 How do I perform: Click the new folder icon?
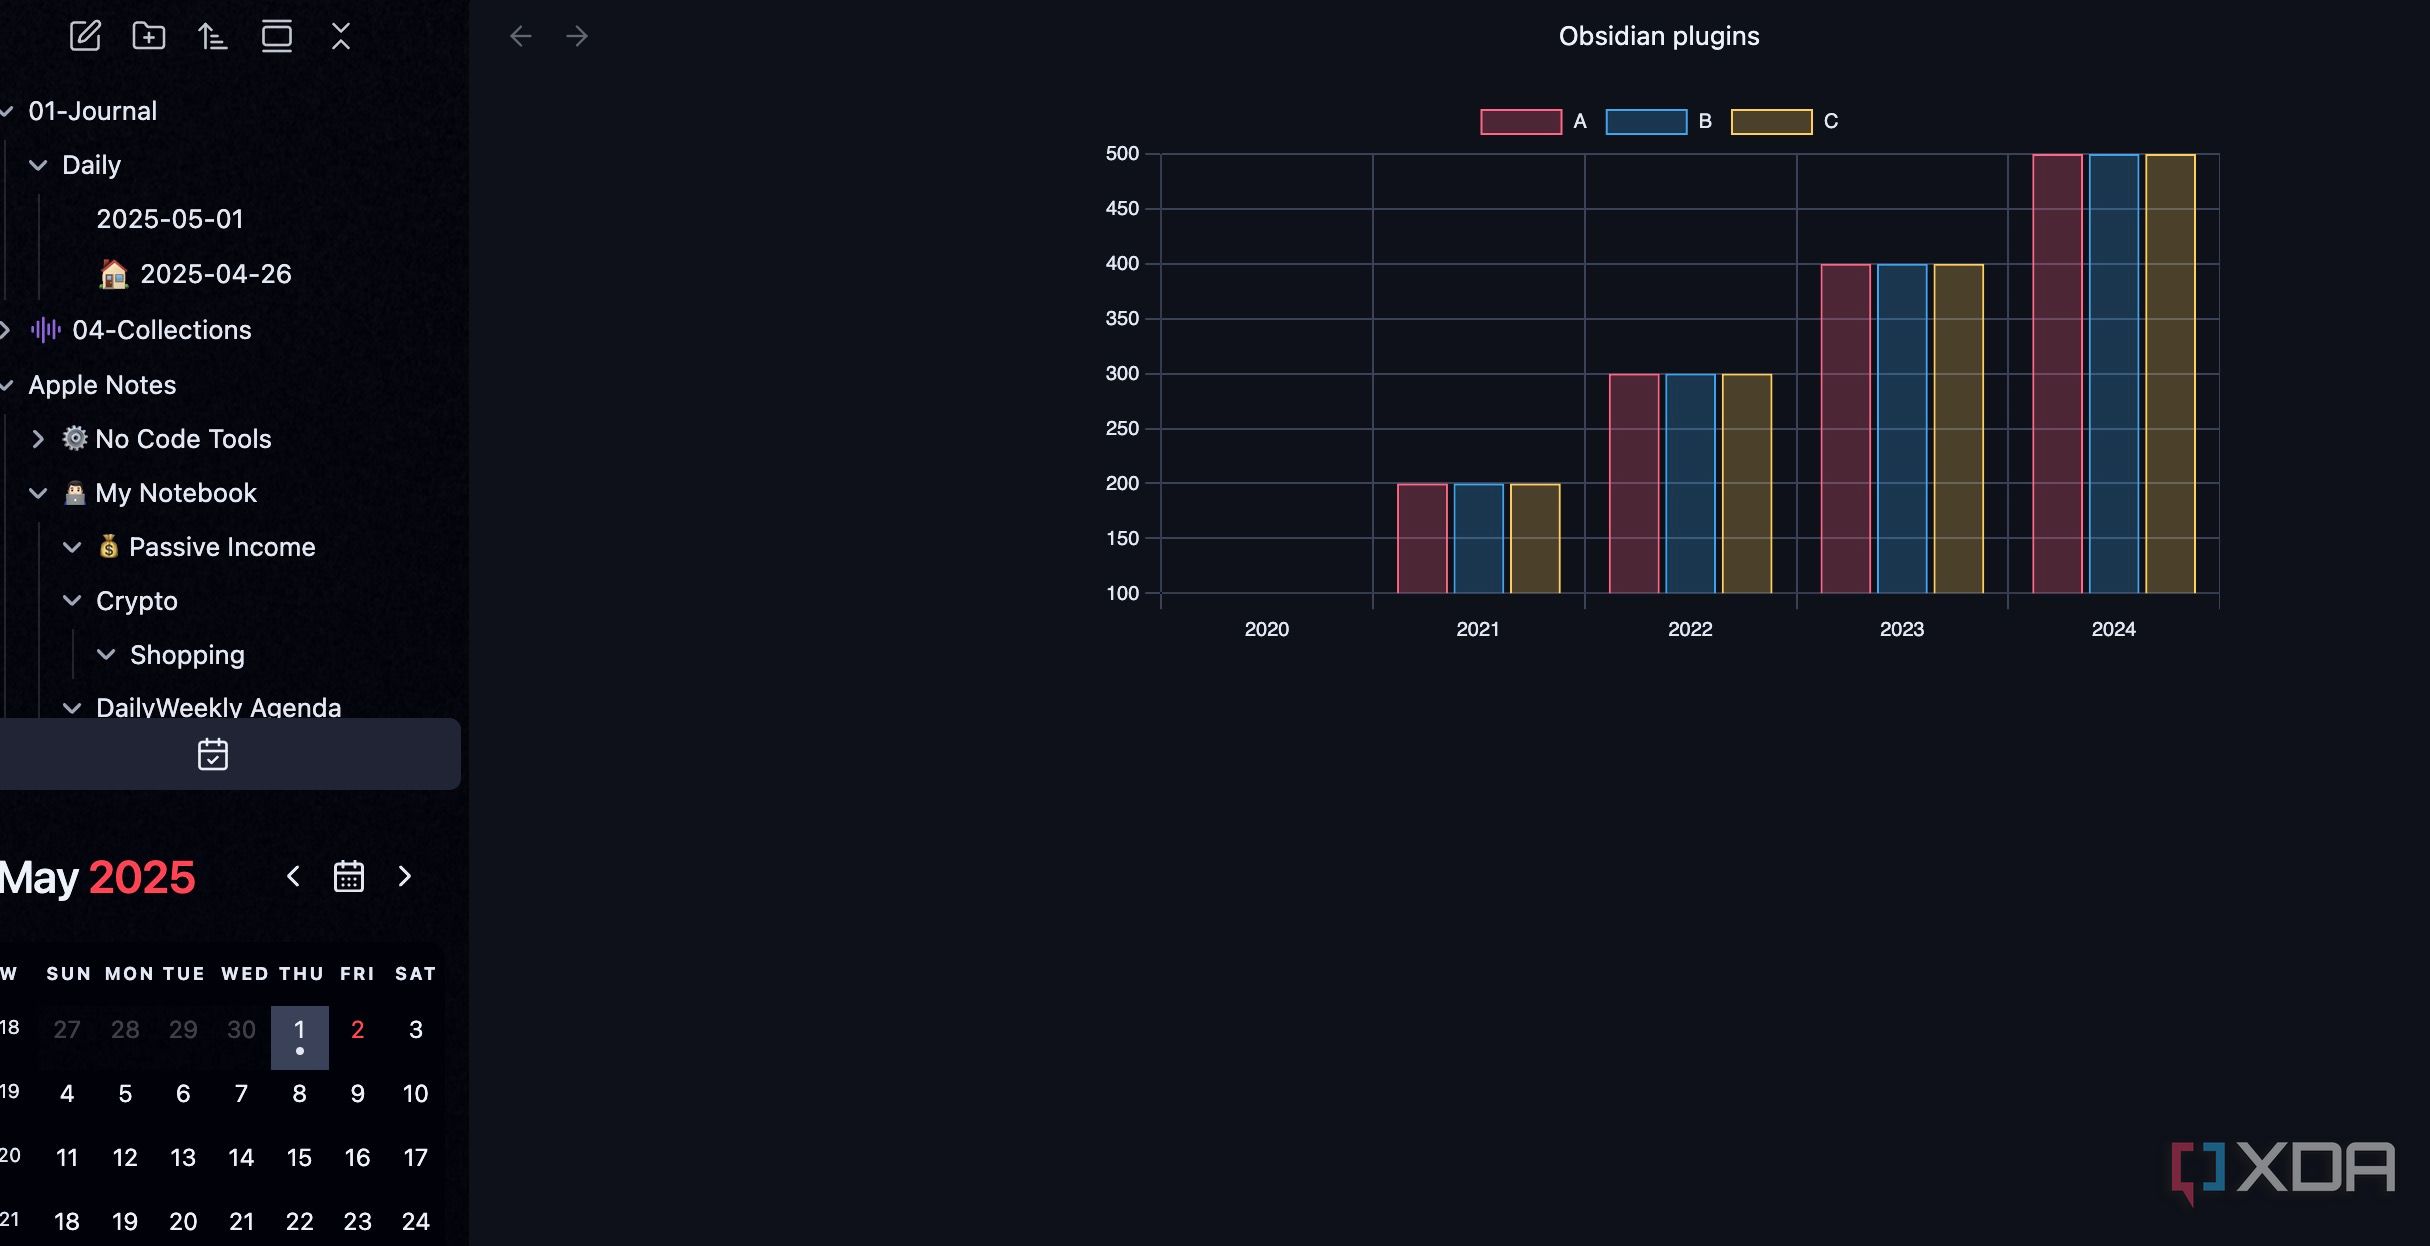pos(149,36)
